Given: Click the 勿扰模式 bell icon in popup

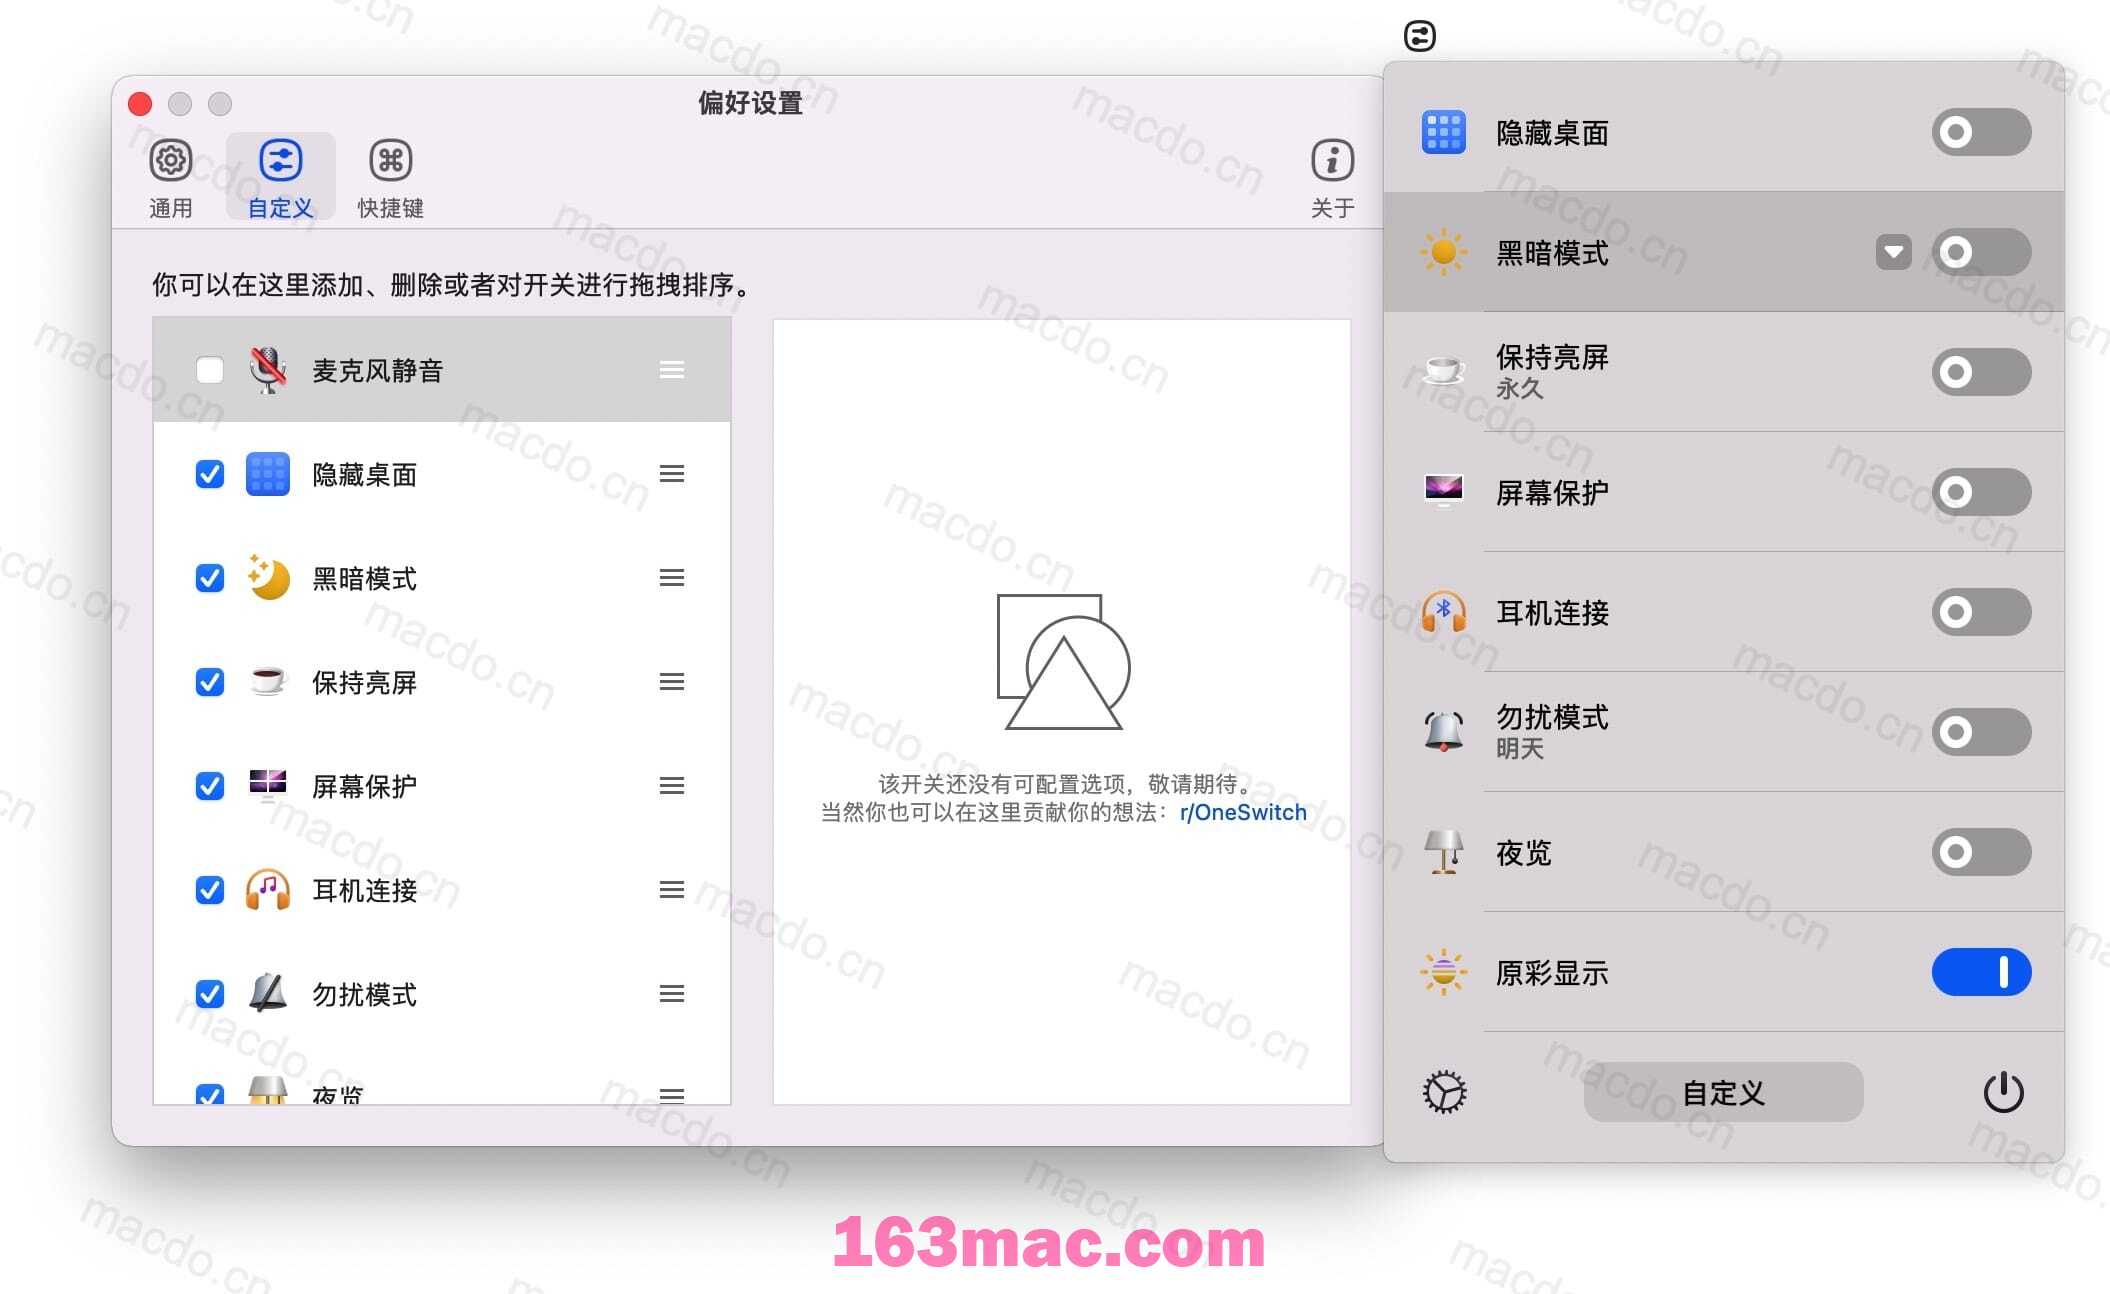Looking at the screenshot, I should coord(1443,731).
